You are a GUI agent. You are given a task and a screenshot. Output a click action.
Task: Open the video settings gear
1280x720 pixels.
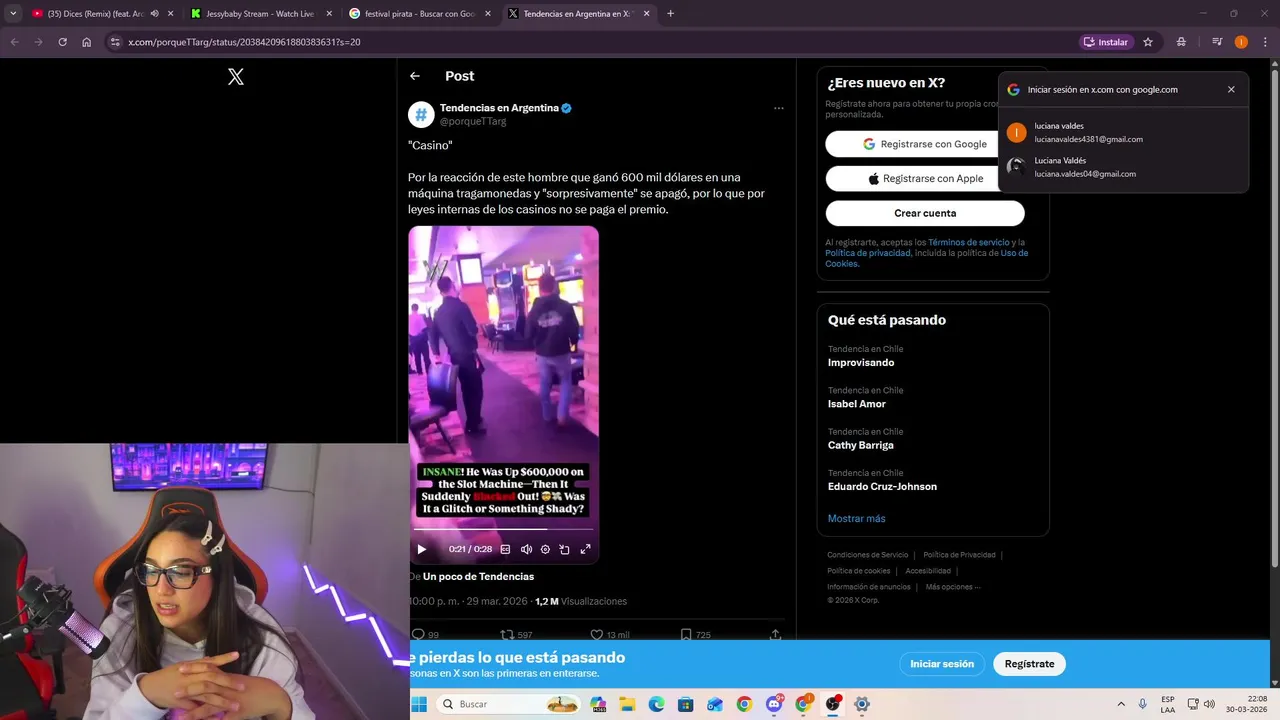[545, 549]
